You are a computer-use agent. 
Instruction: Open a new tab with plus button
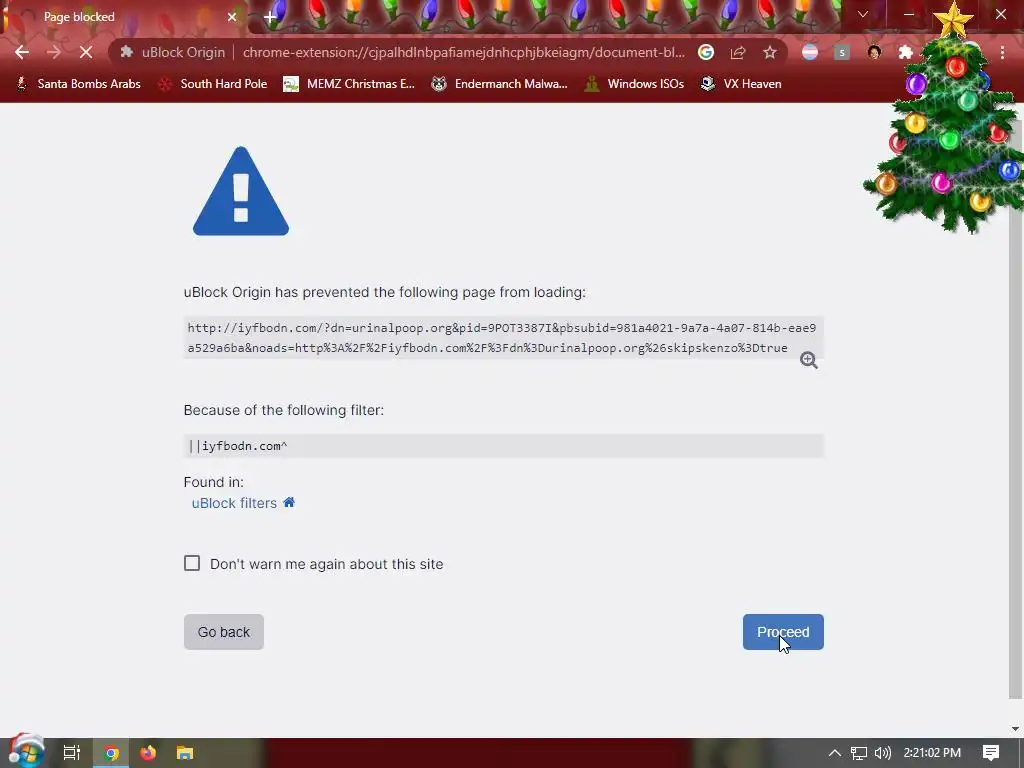[270, 17]
